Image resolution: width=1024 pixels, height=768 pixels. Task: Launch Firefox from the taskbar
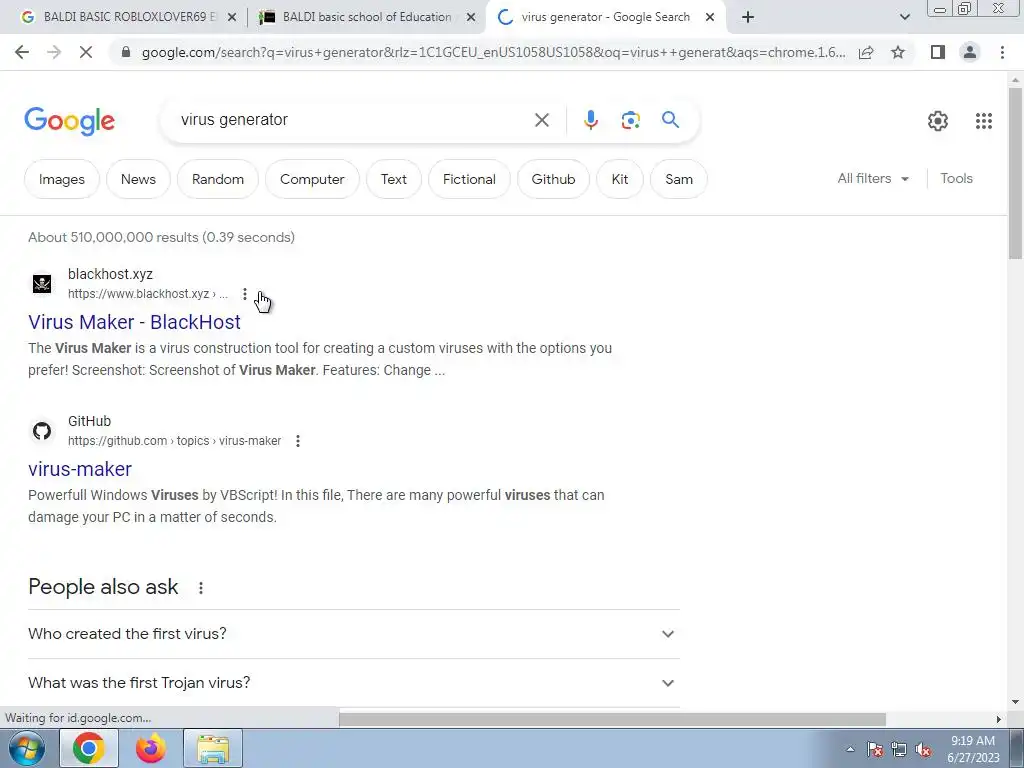[150, 748]
